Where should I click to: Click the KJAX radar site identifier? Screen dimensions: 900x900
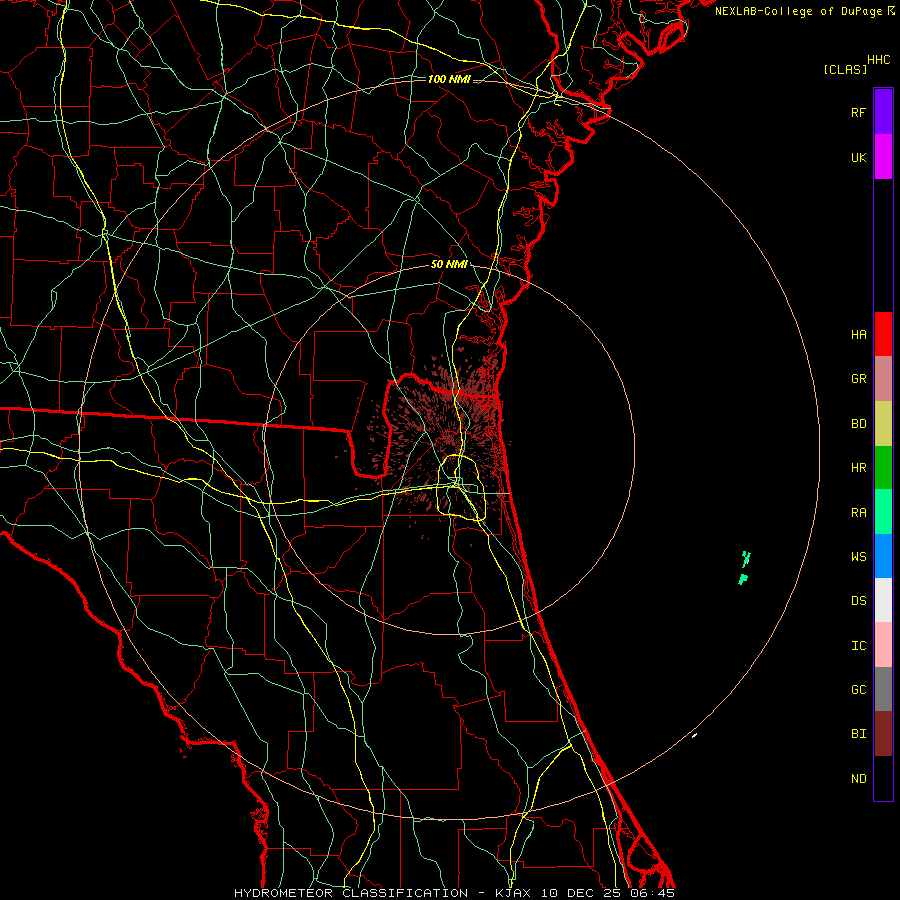(x=513, y=893)
